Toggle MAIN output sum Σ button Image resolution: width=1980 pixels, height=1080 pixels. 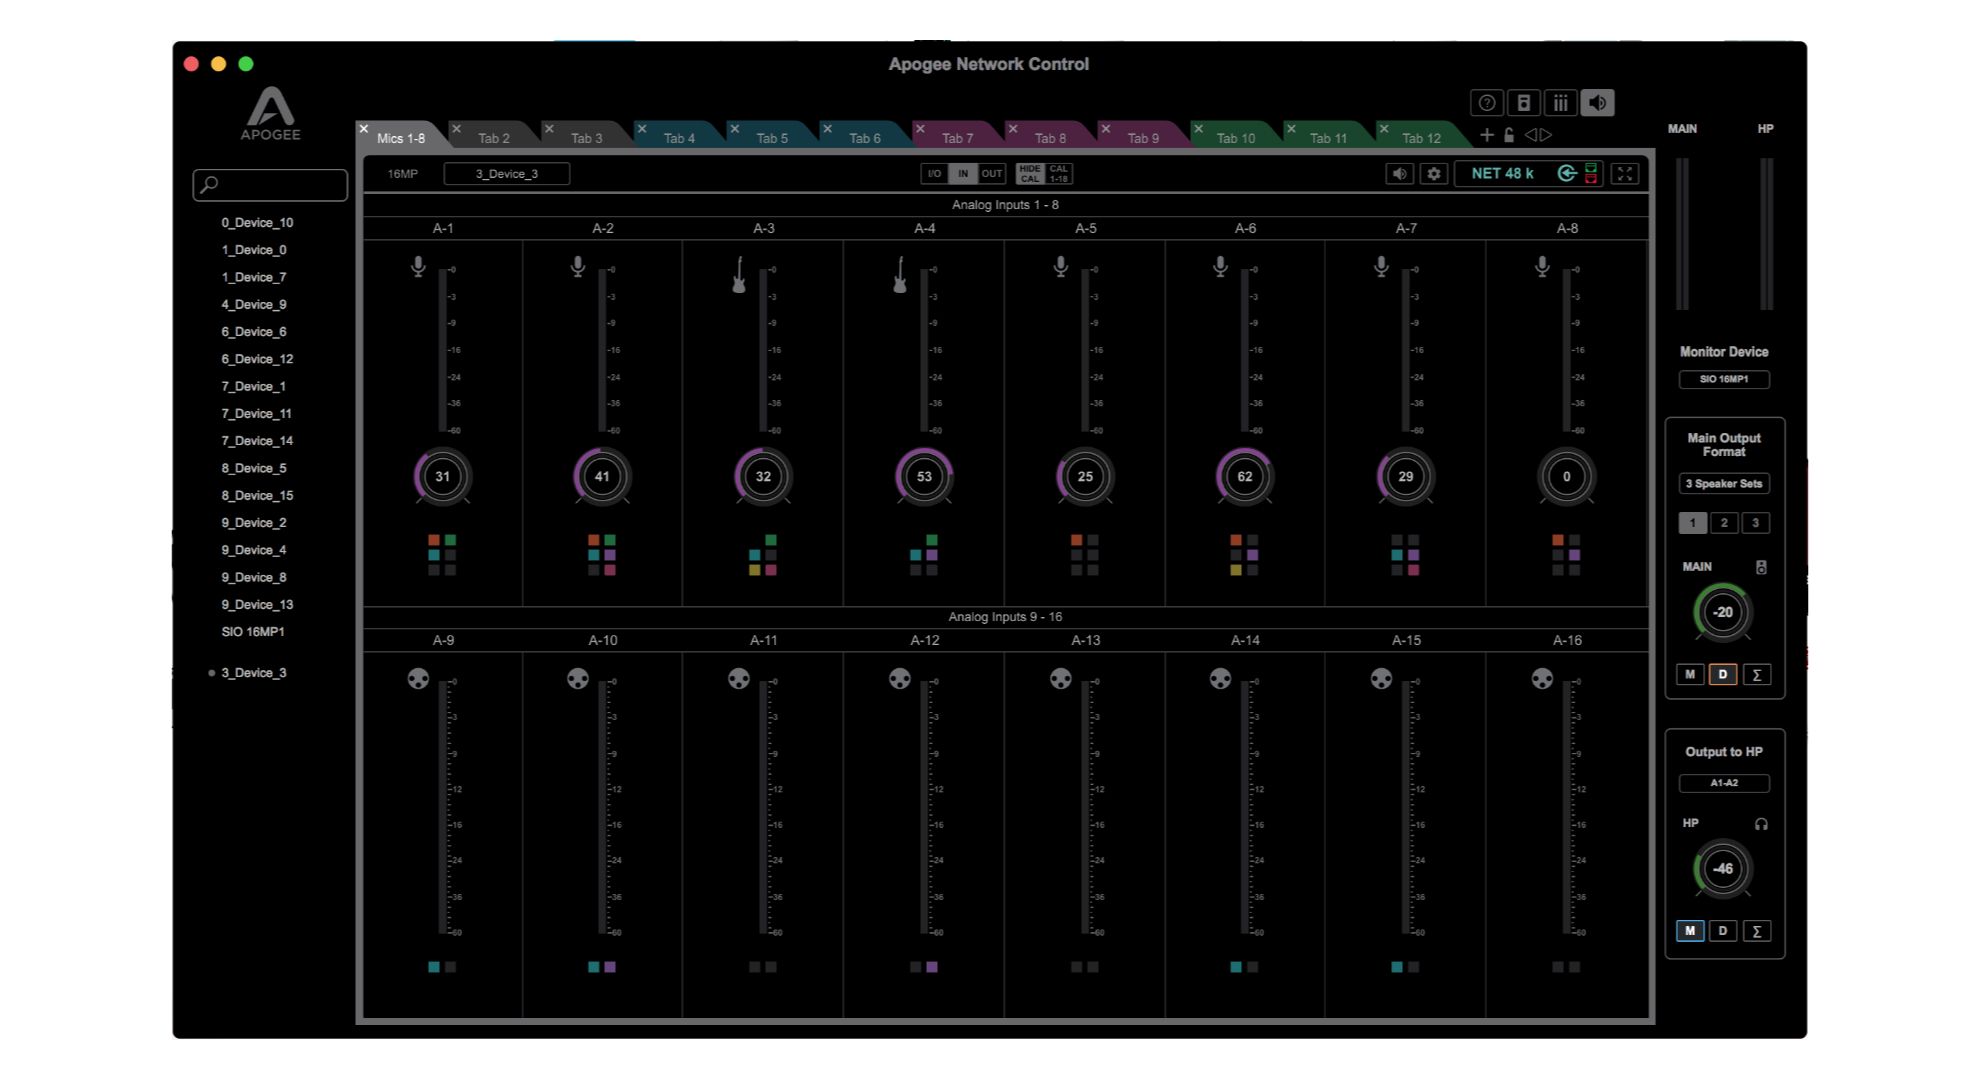1756,675
